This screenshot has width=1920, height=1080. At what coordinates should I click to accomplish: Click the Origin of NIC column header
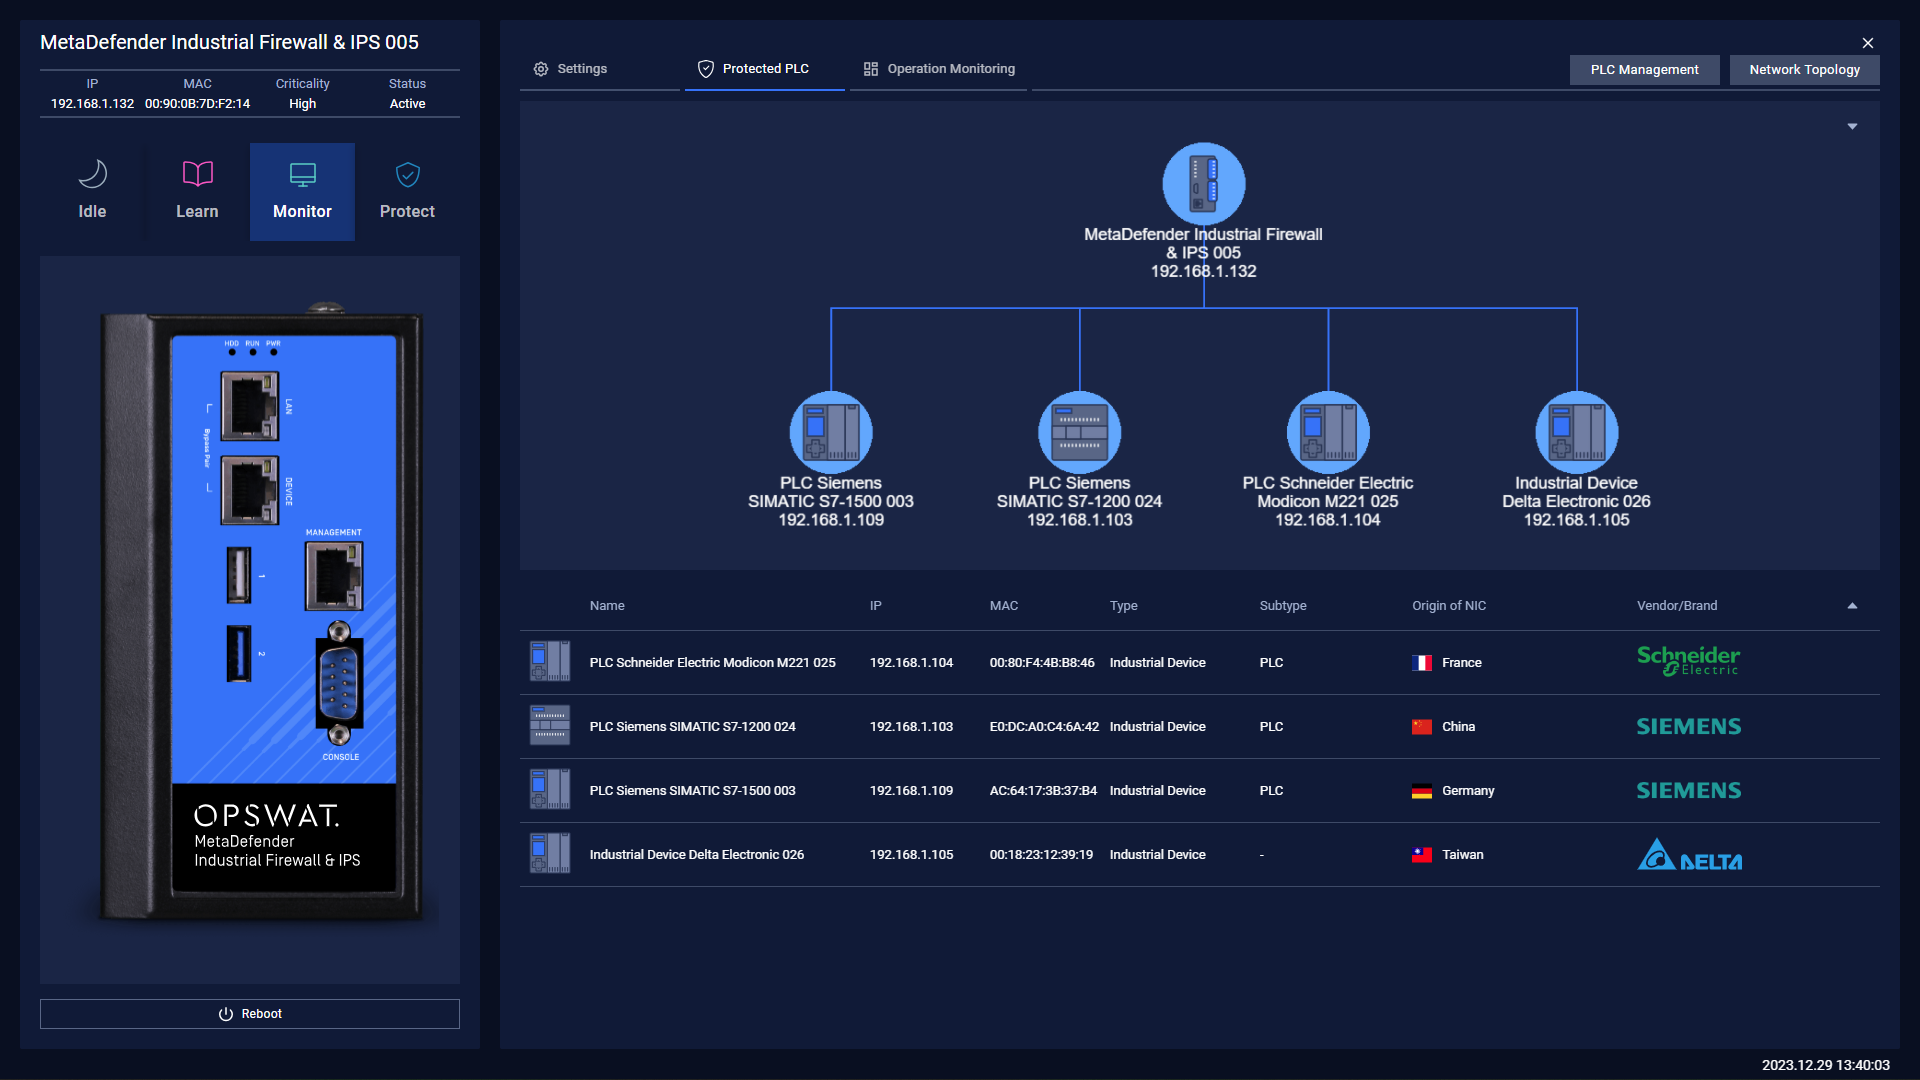(x=1448, y=606)
